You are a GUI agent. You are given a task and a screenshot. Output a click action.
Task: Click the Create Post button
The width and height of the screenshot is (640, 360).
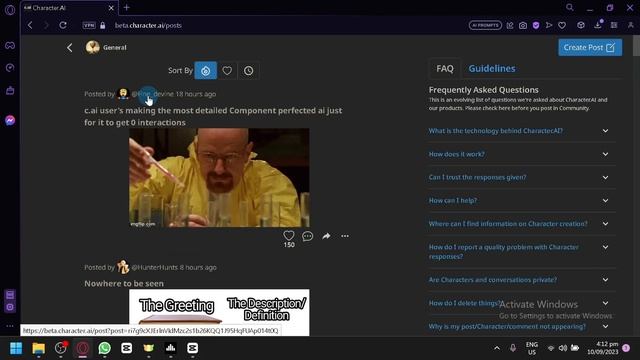tap(590, 47)
